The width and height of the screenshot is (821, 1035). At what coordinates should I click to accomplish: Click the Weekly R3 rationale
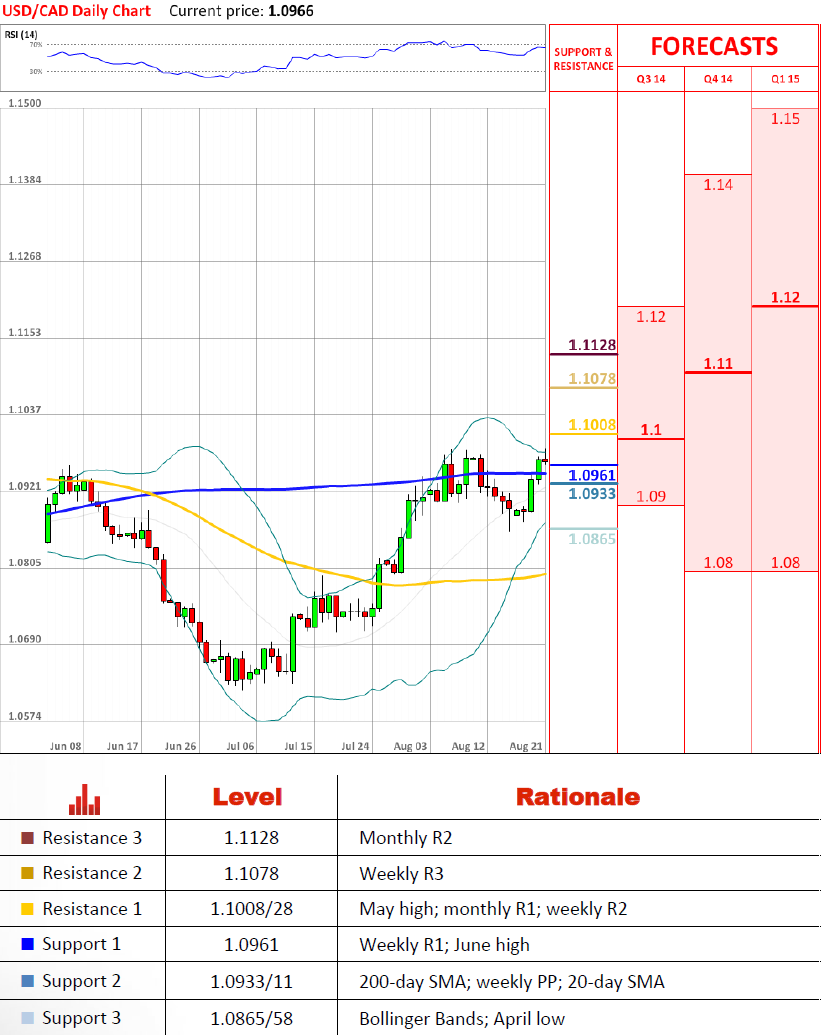tap(402, 874)
